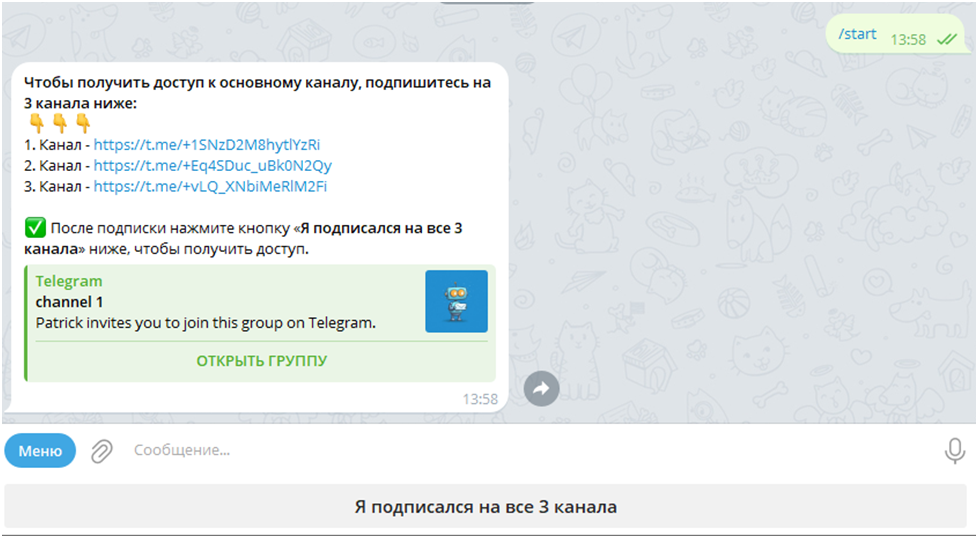Click the first pointing-down hand emoji
This screenshot has height=538, width=978.
click(x=36, y=124)
